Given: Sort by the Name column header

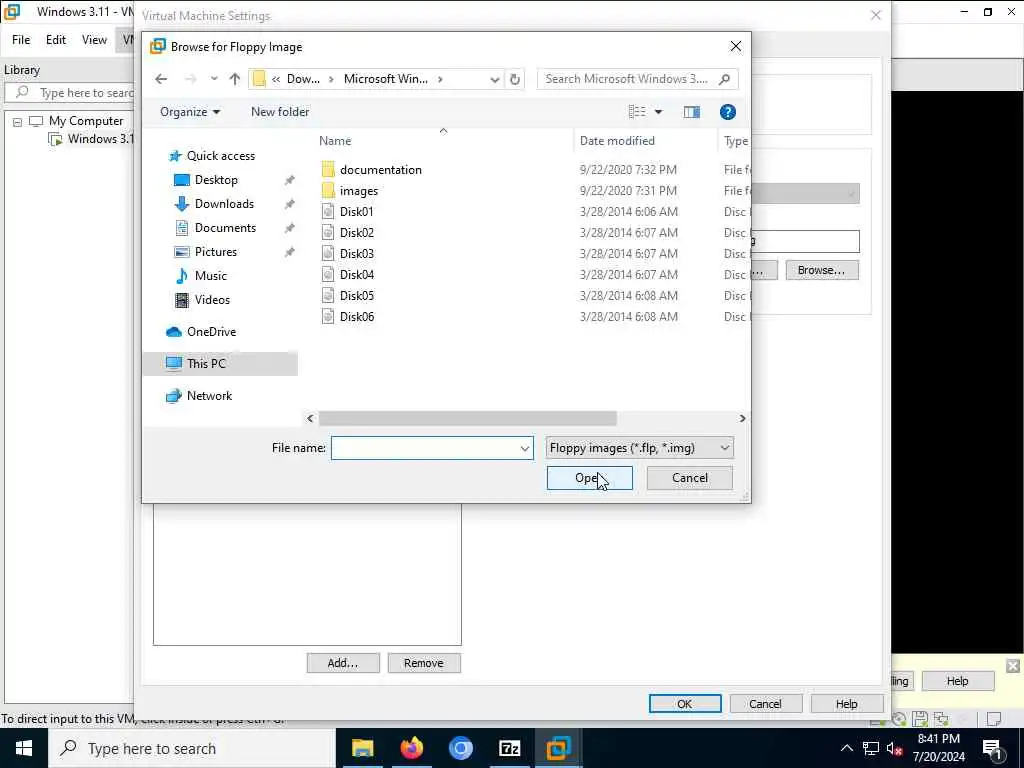Looking at the screenshot, I should point(335,141).
